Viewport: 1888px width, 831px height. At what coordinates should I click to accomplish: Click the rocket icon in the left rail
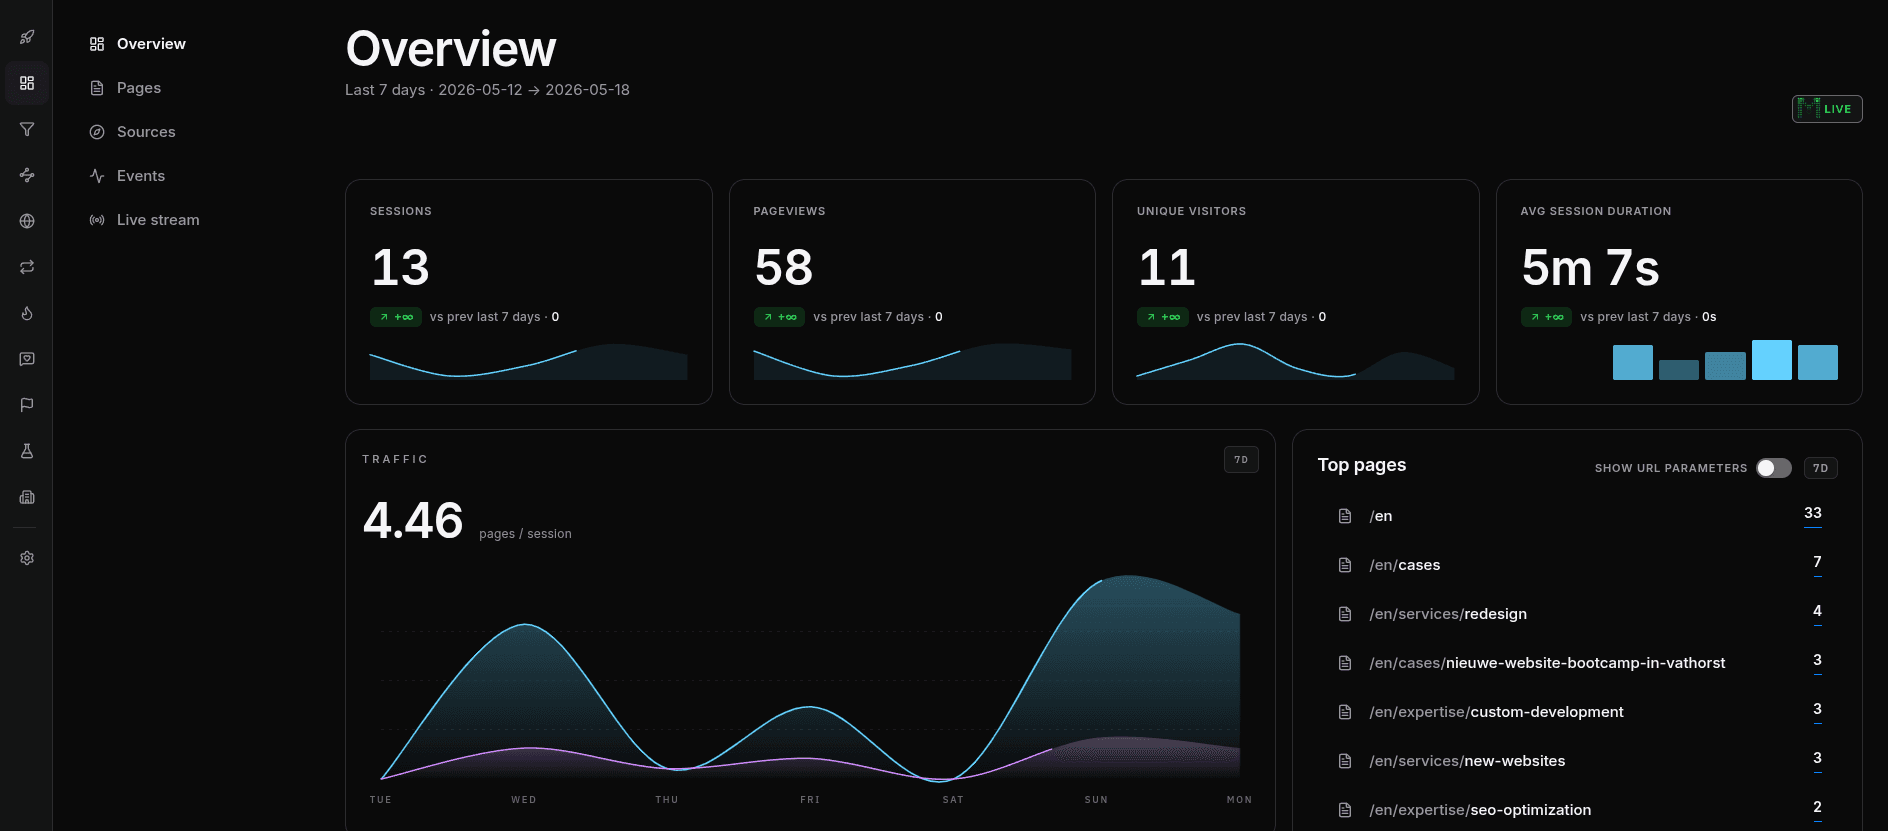(x=27, y=37)
